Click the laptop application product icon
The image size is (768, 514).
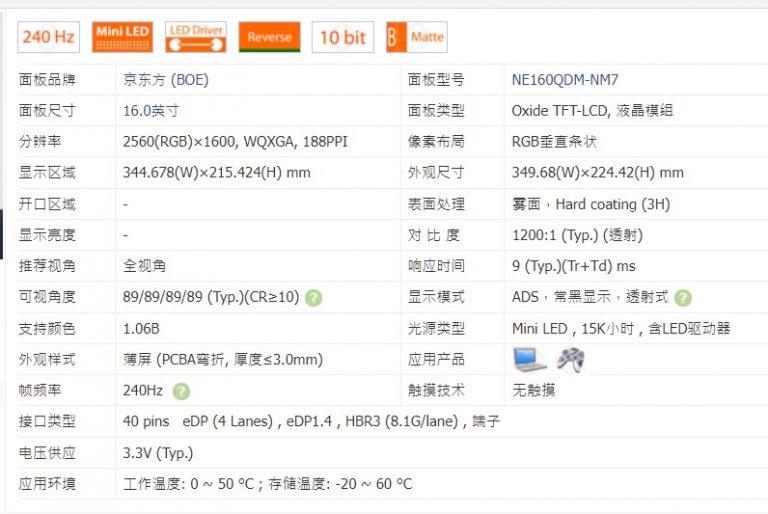(x=529, y=360)
